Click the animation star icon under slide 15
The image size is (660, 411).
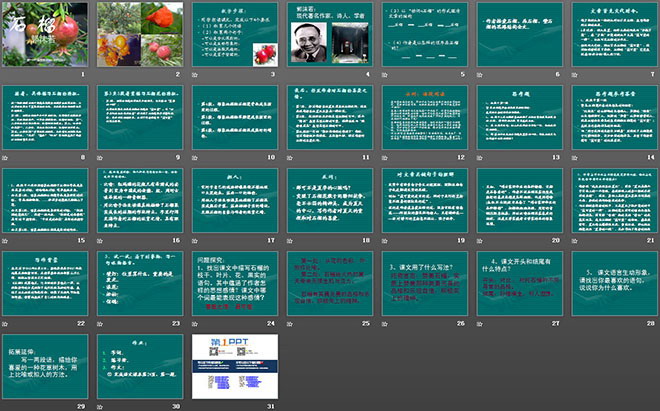(x=6, y=241)
